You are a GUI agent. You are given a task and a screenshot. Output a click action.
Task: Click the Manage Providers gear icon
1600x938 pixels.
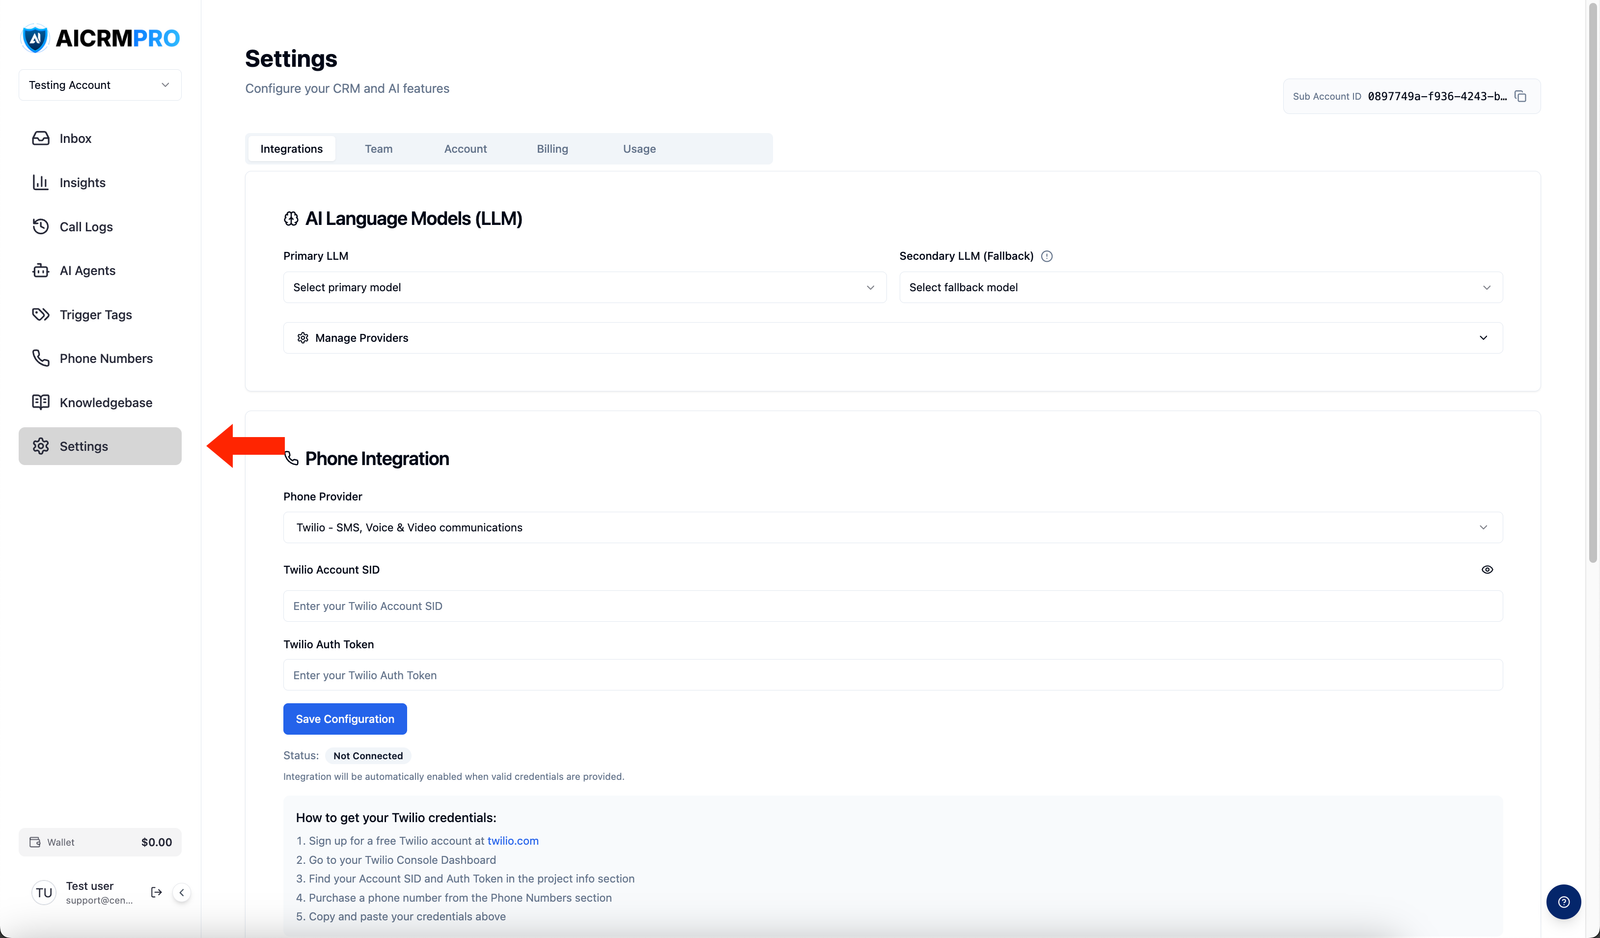[303, 338]
